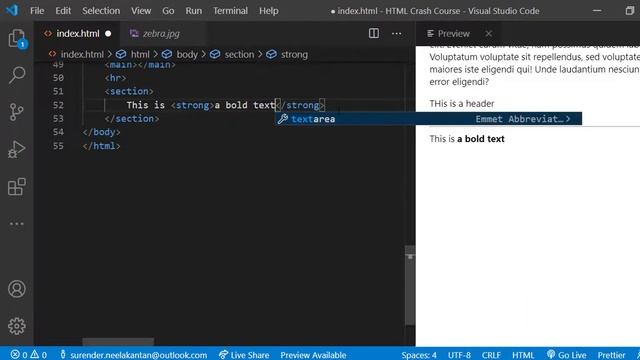Open the Selection menu

click(x=101, y=11)
